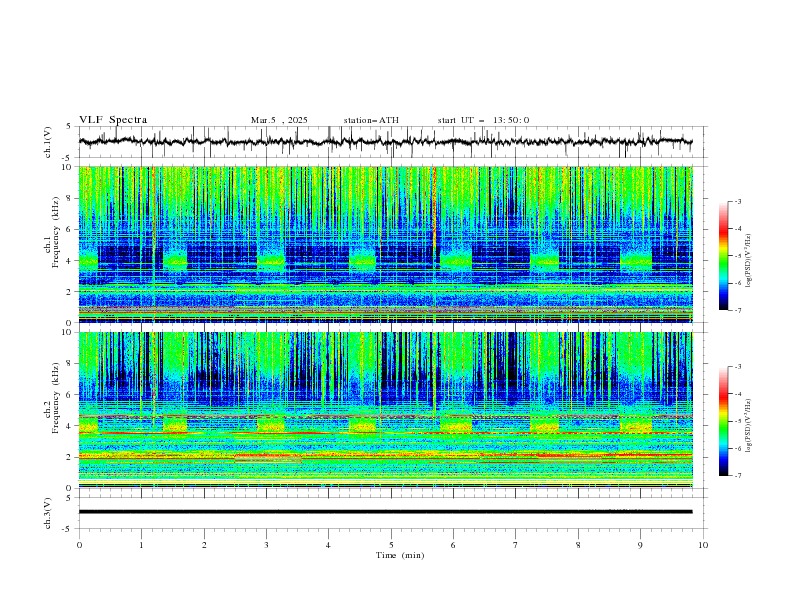Click the -7 label on ch.1 color bar

(738, 310)
